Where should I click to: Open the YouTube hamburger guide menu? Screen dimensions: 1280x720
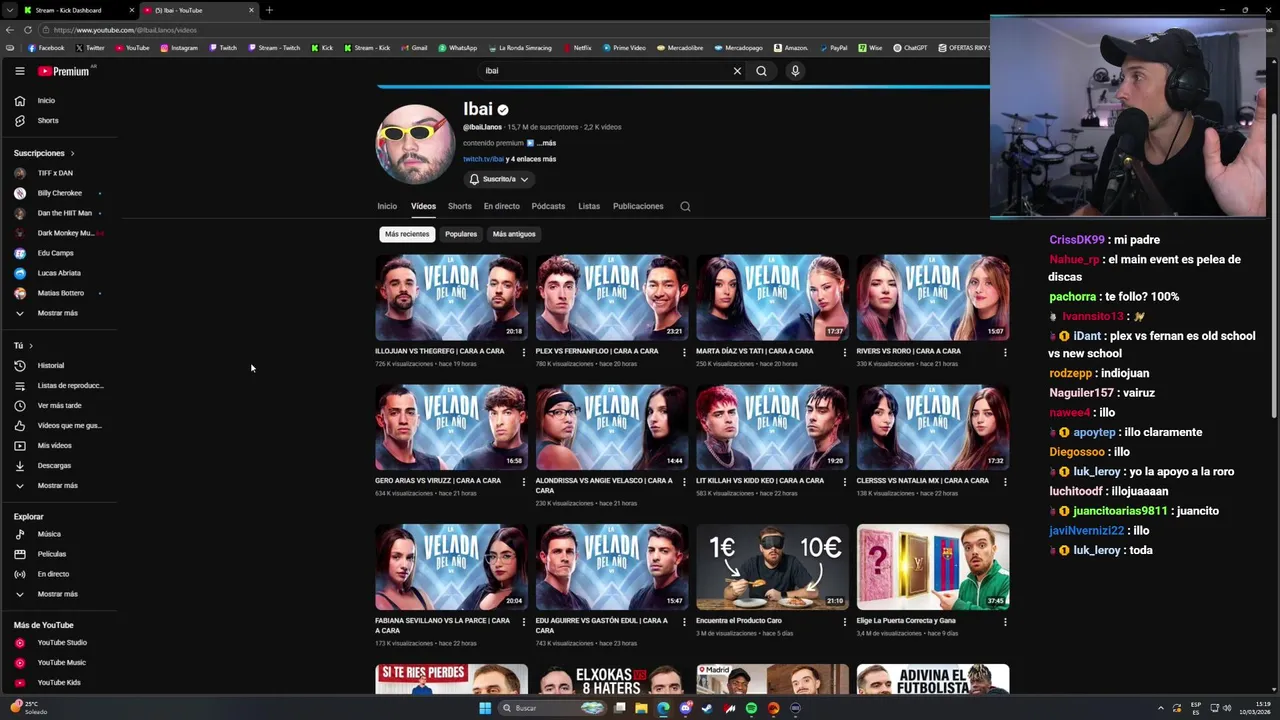pos(19,71)
